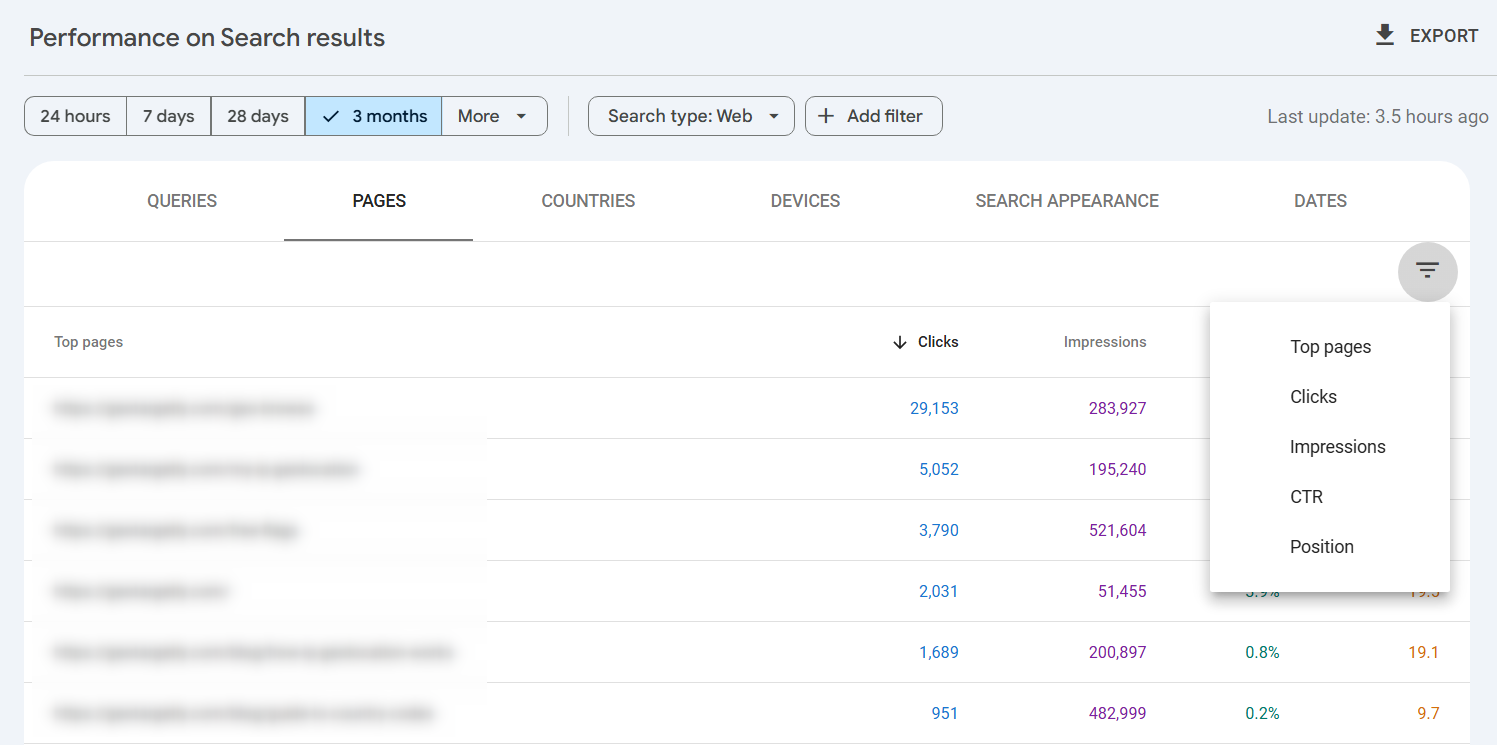Choose Top pages in filter menu
Viewport: 1497px width, 745px height.
[1330, 347]
